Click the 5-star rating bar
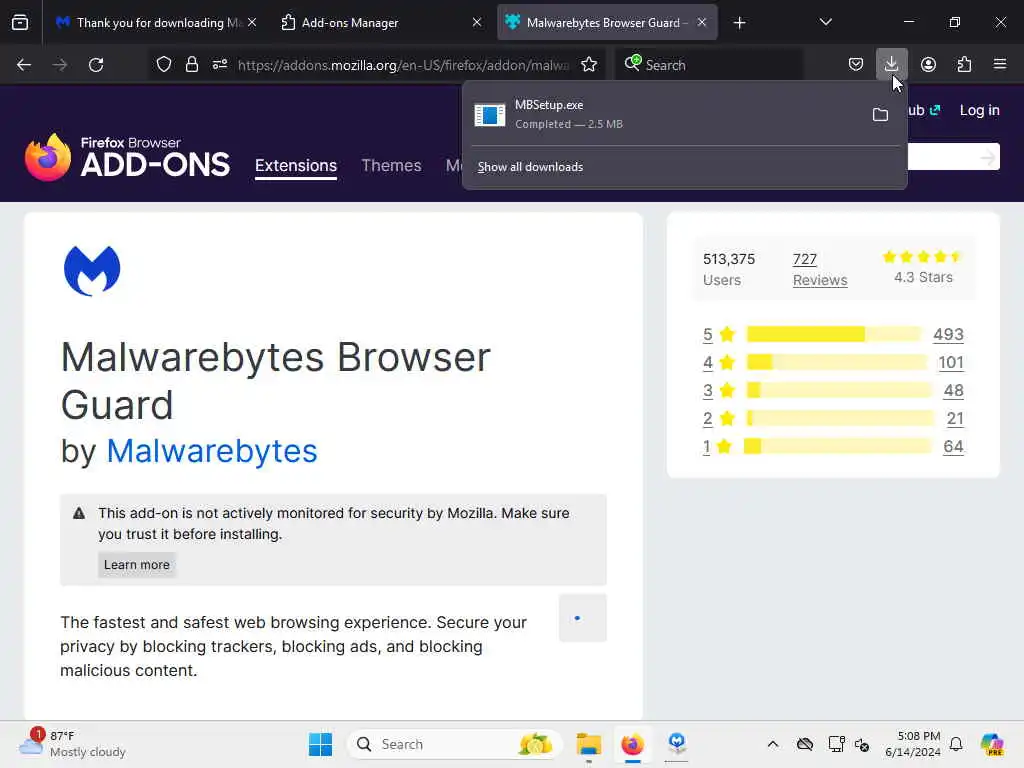Image resolution: width=1024 pixels, height=768 pixels. pos(834,334)
